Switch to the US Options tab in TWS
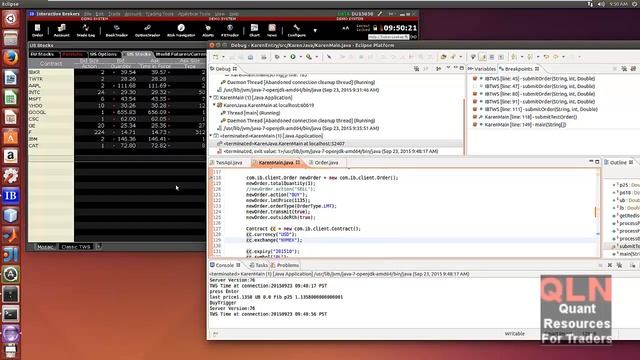 tap(103, 54)
